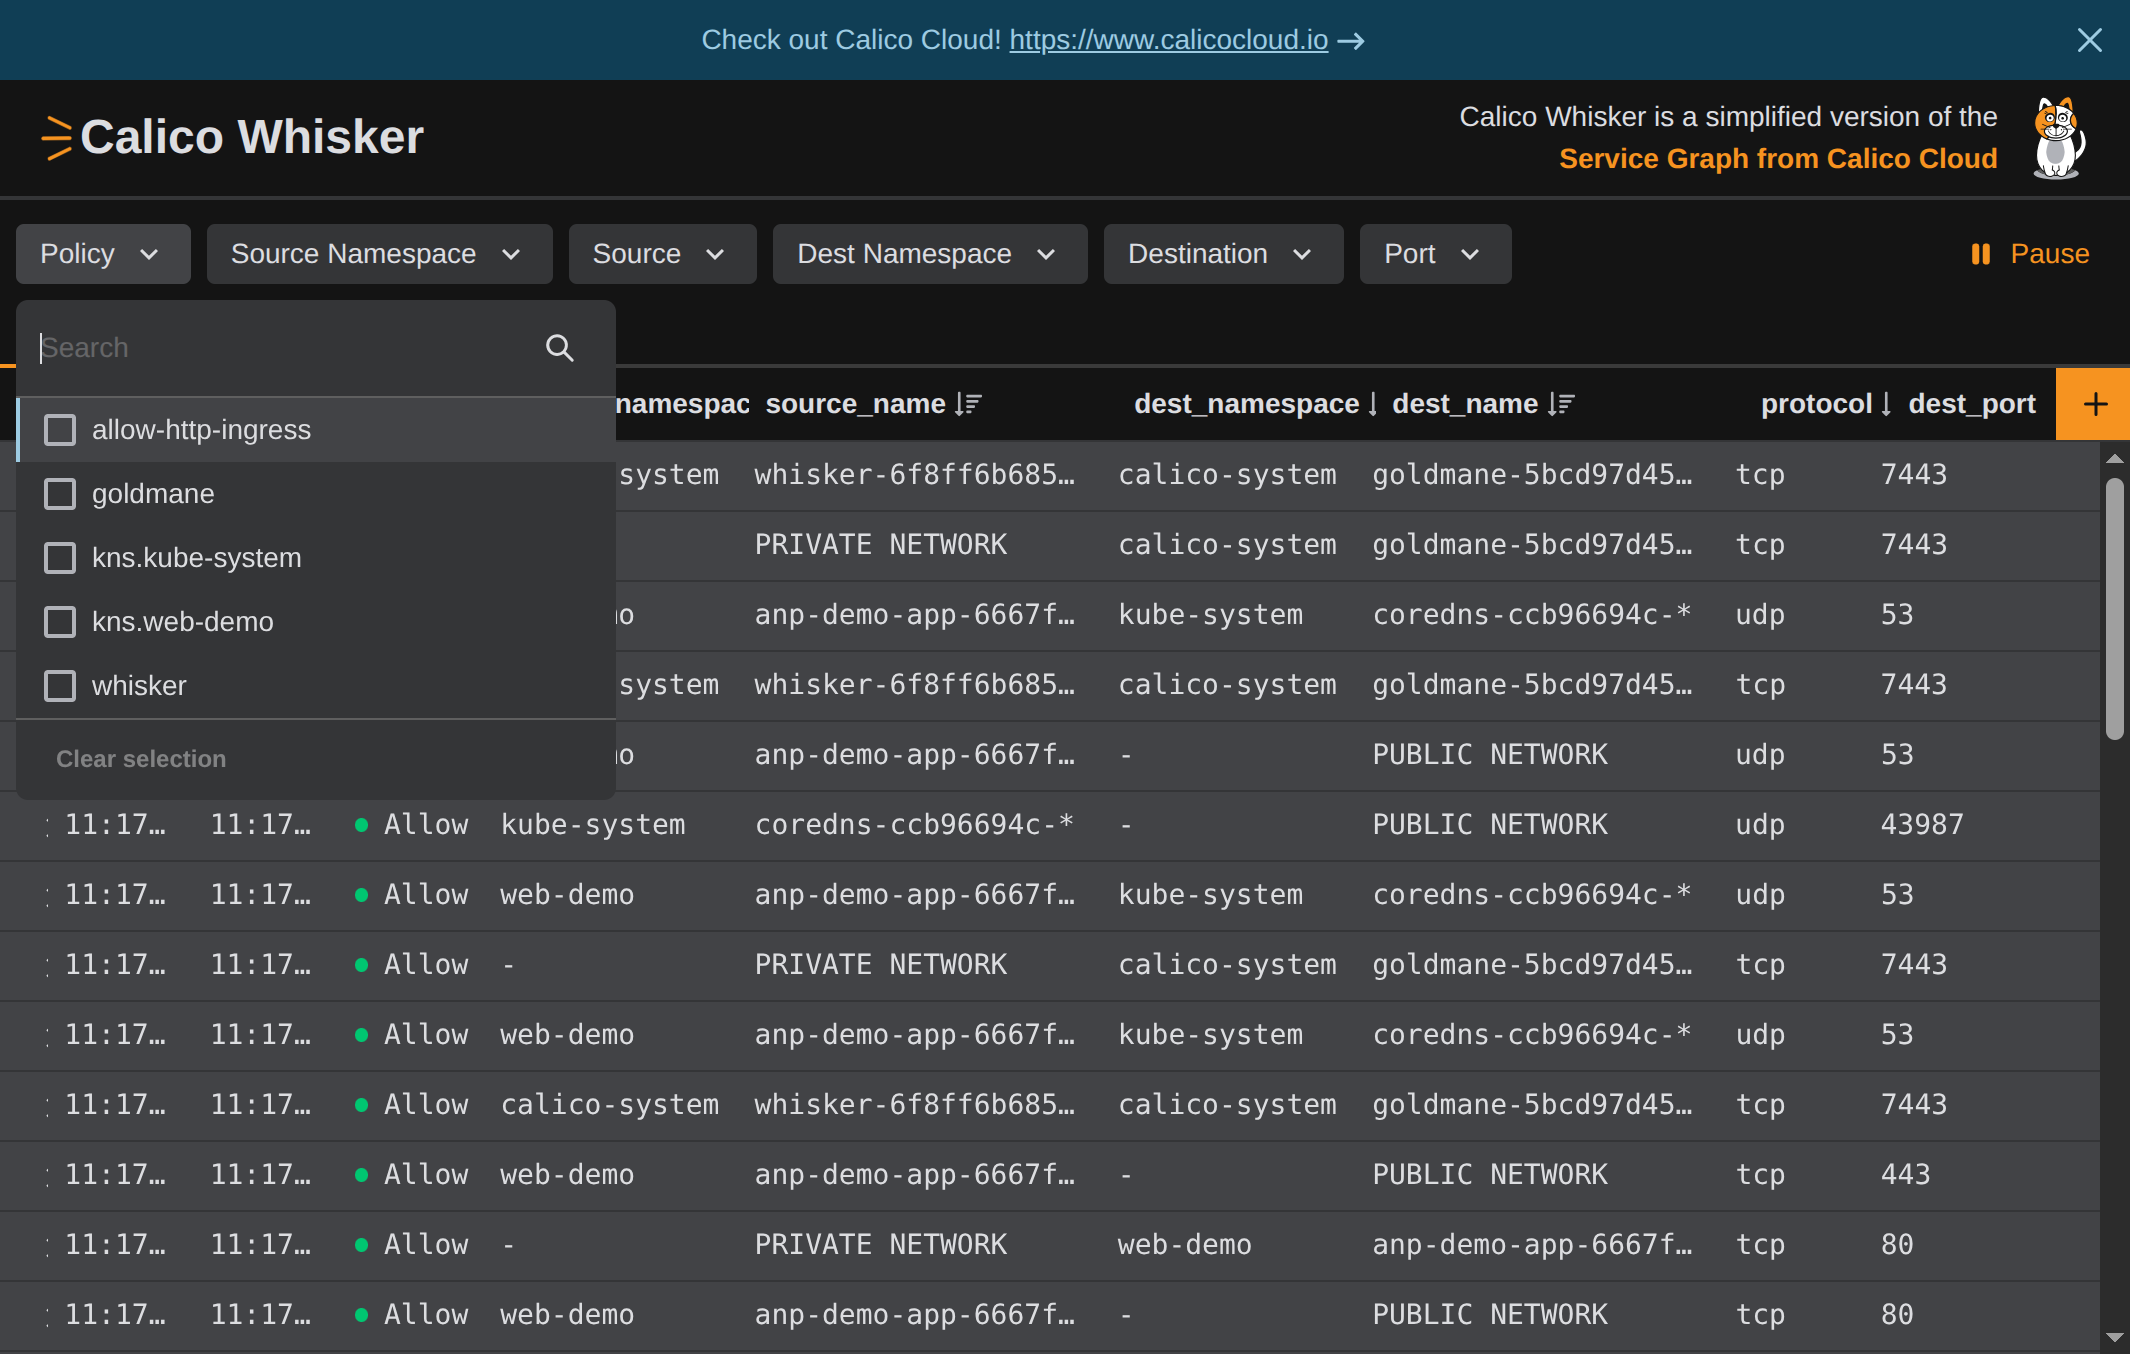Image resolution: width=2130 pixels, height=1354 pixels.
Task: Click Allow status in port 443 row
Action: tap(412, 1175)
